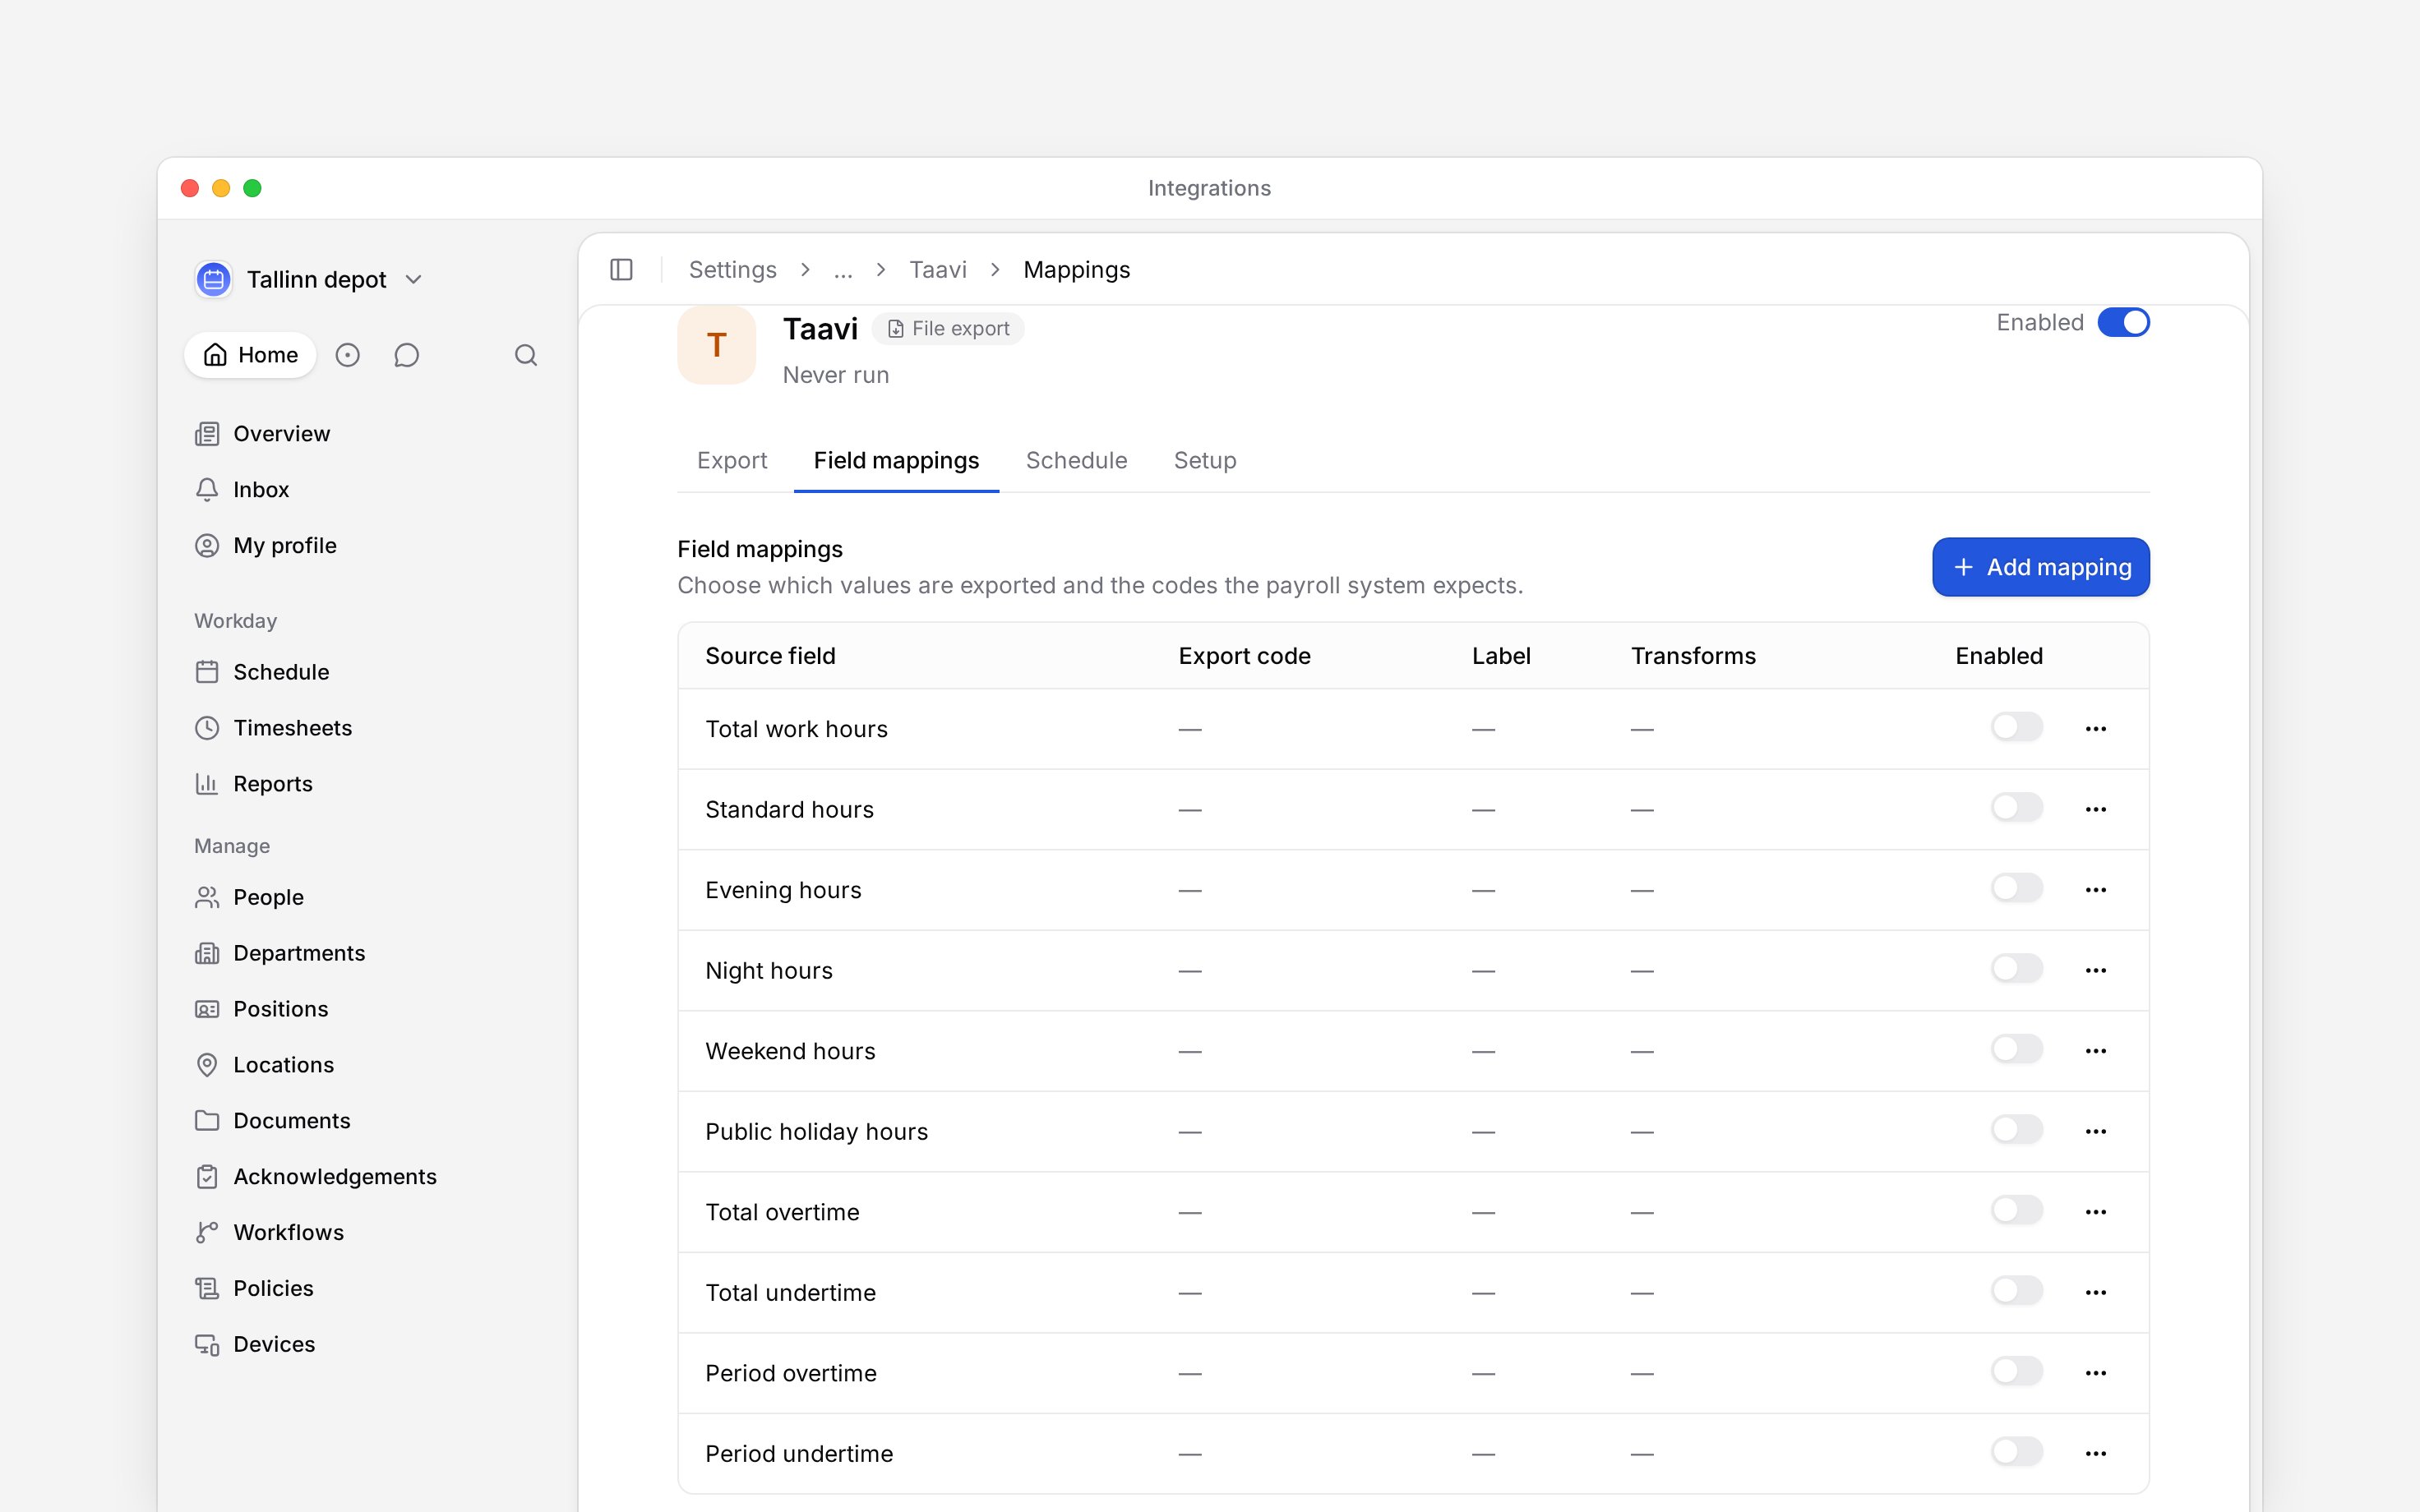Open more options for Weekend hours
This screenshot has height=1512, width=2420.
tap(2096, 1051)
